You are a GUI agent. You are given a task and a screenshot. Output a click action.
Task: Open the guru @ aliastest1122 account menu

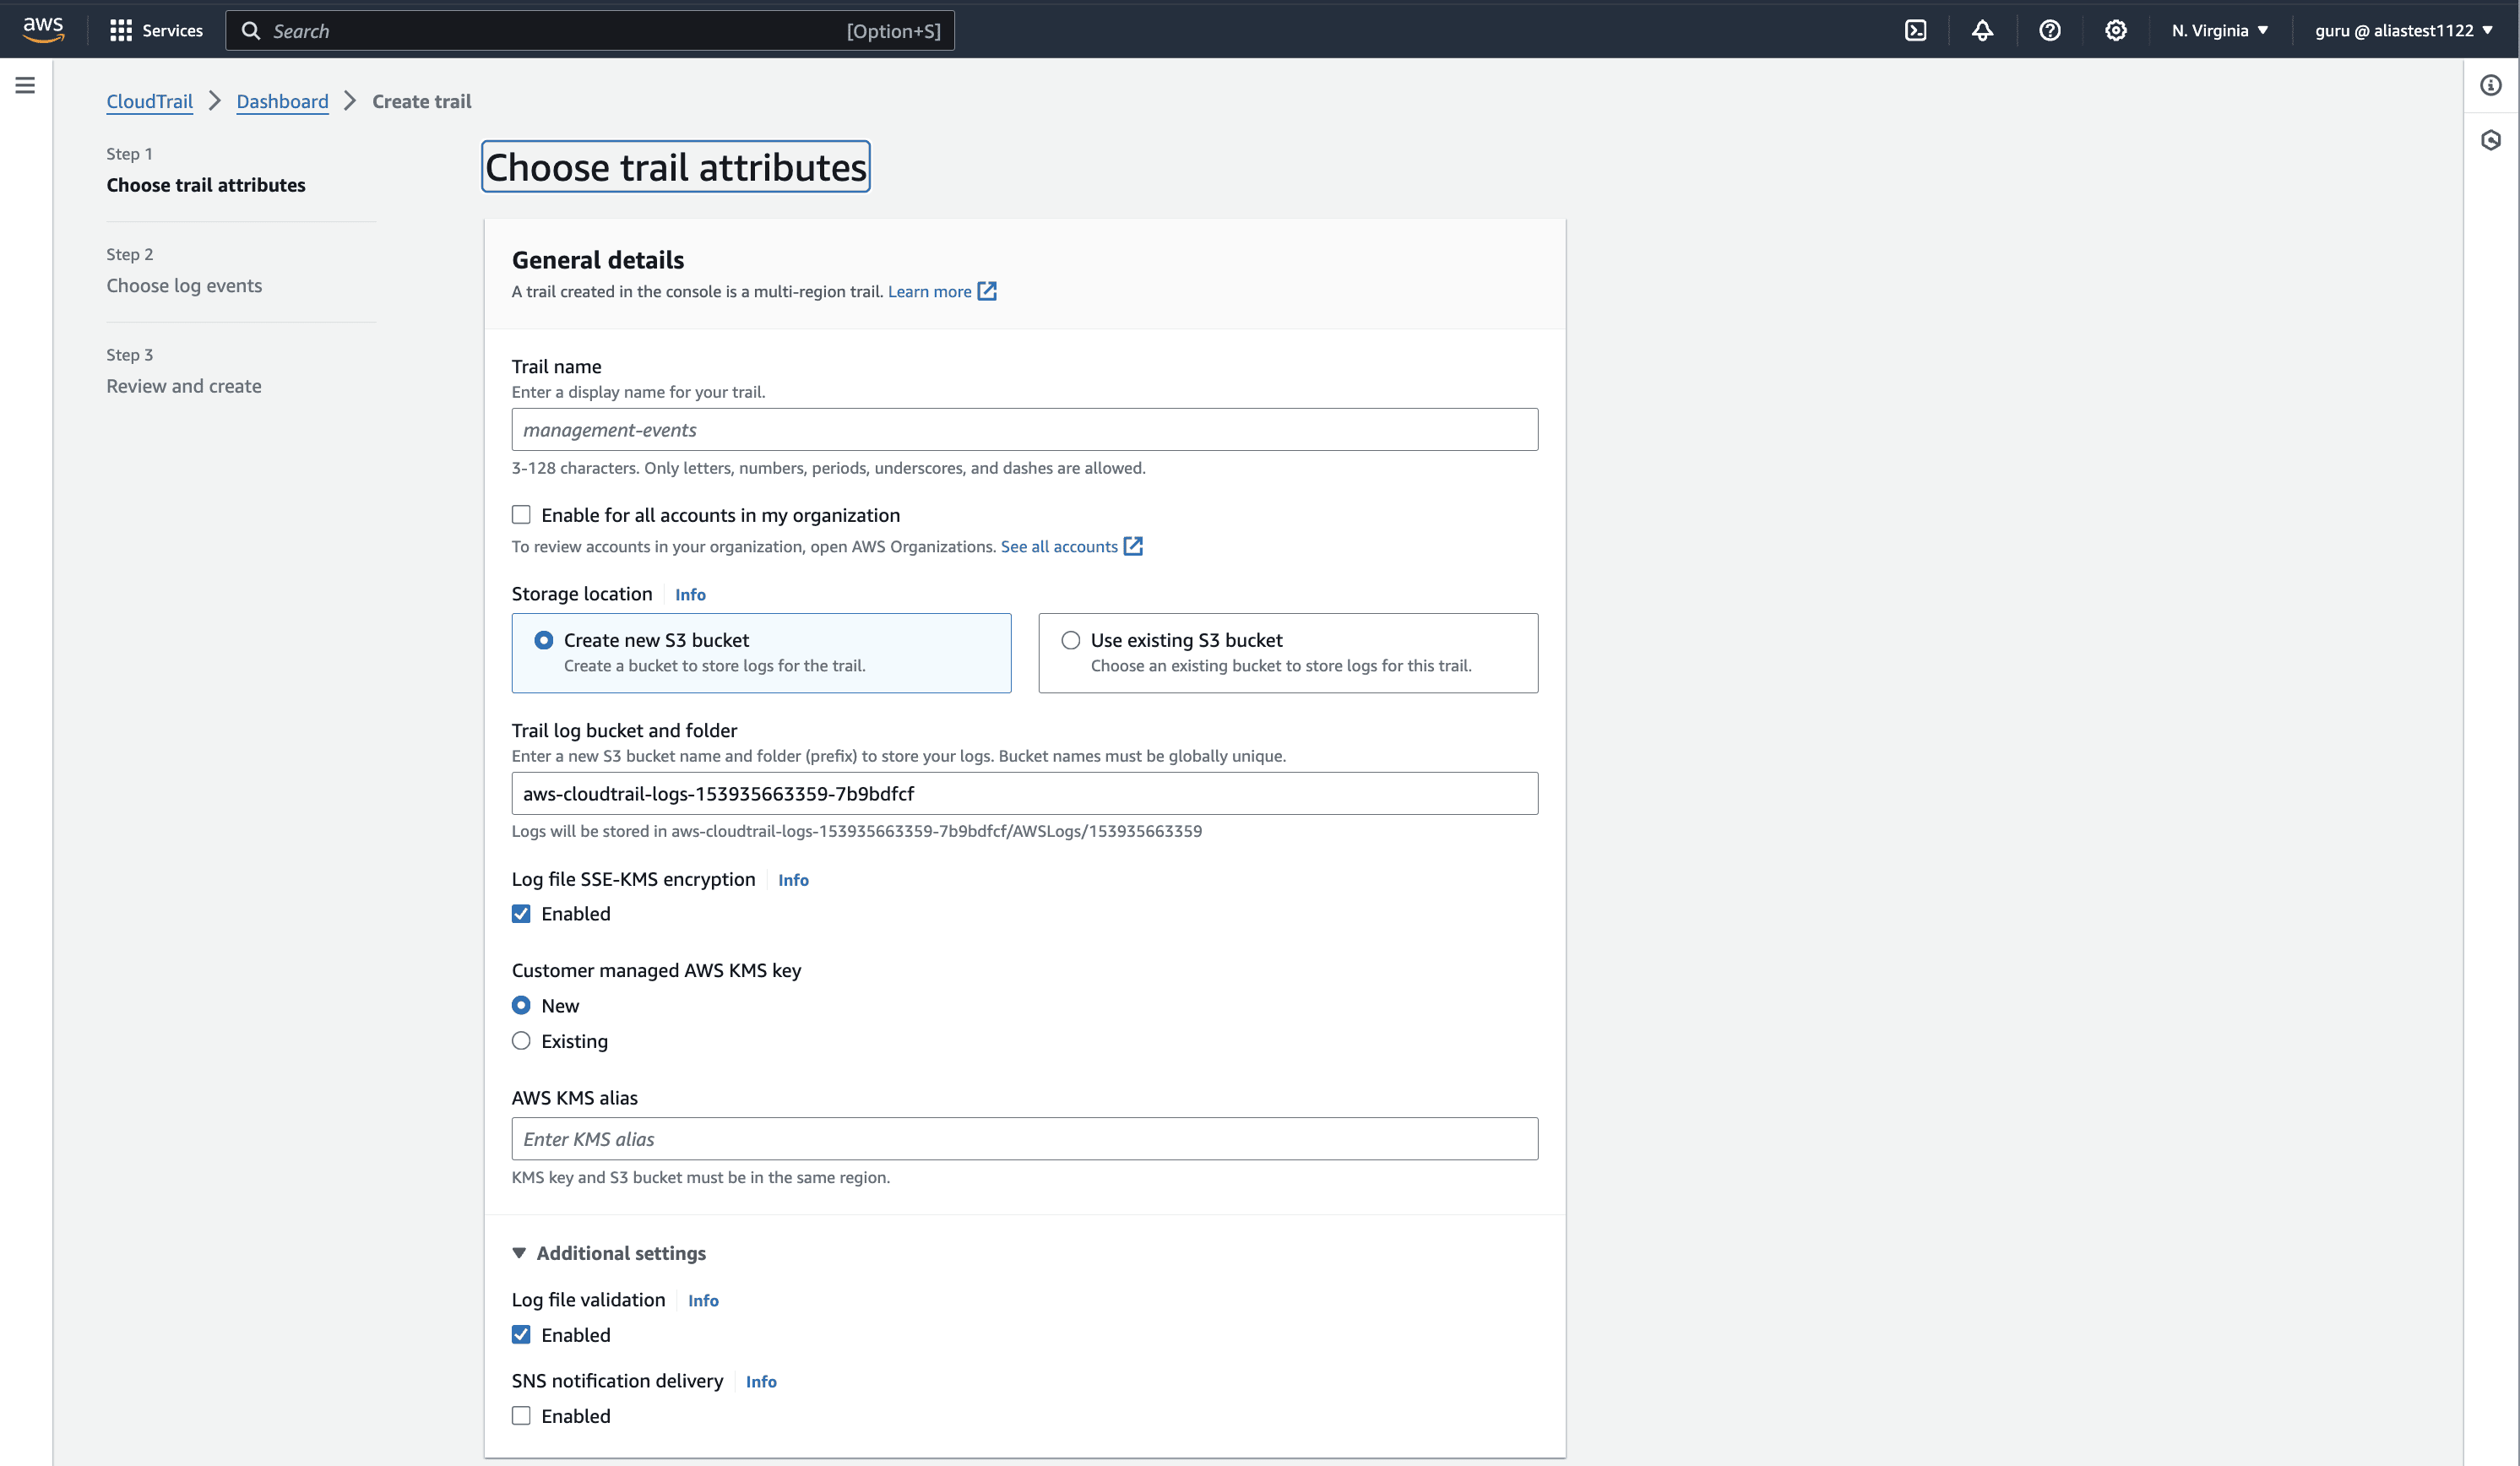[x=2403, y=31]
